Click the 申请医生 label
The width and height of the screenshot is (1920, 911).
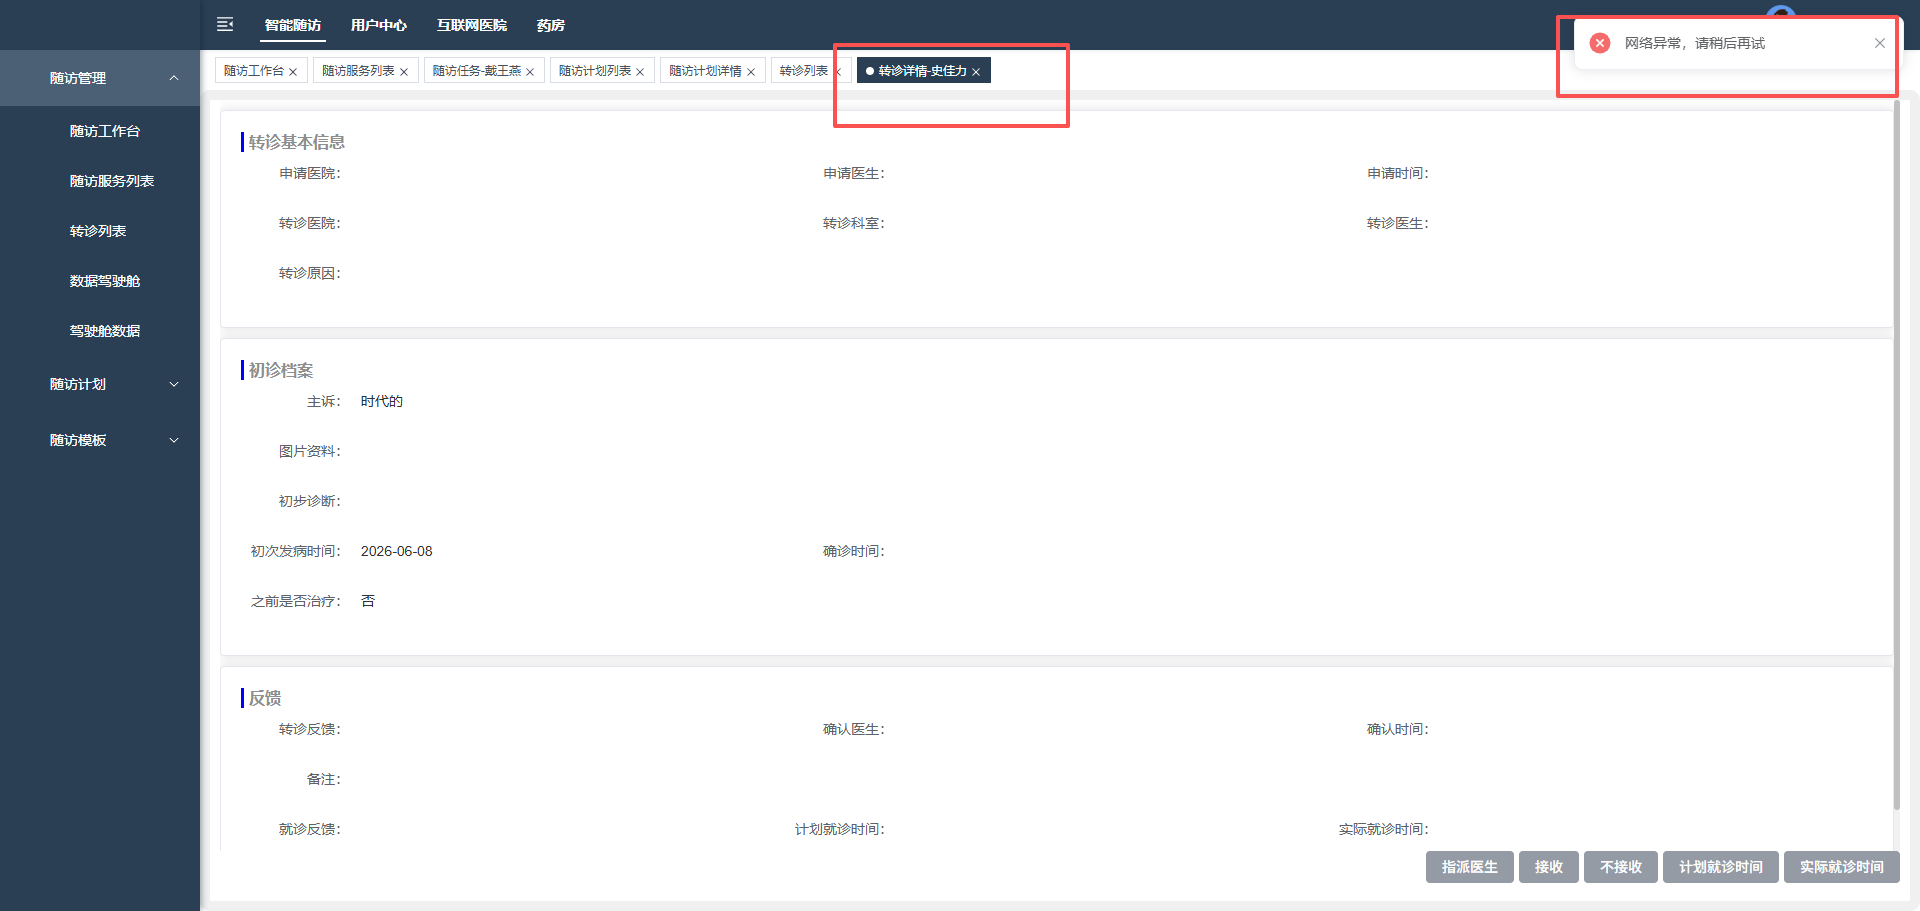tap(854, 173)
